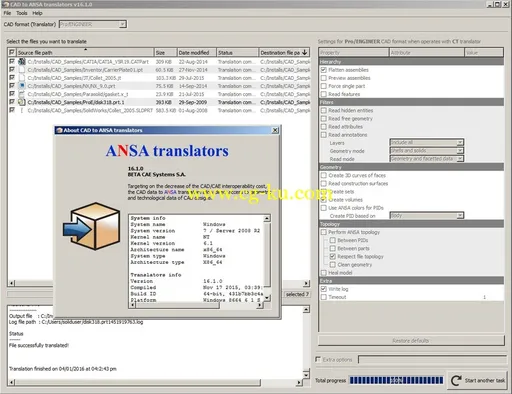Sort by Status column header
512x394 pixels.
click(238, 52)
